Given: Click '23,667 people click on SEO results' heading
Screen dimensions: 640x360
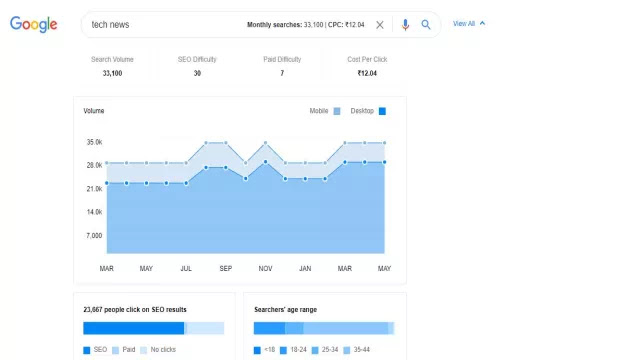Looking at the screenshot, I should tap(135, 310).
